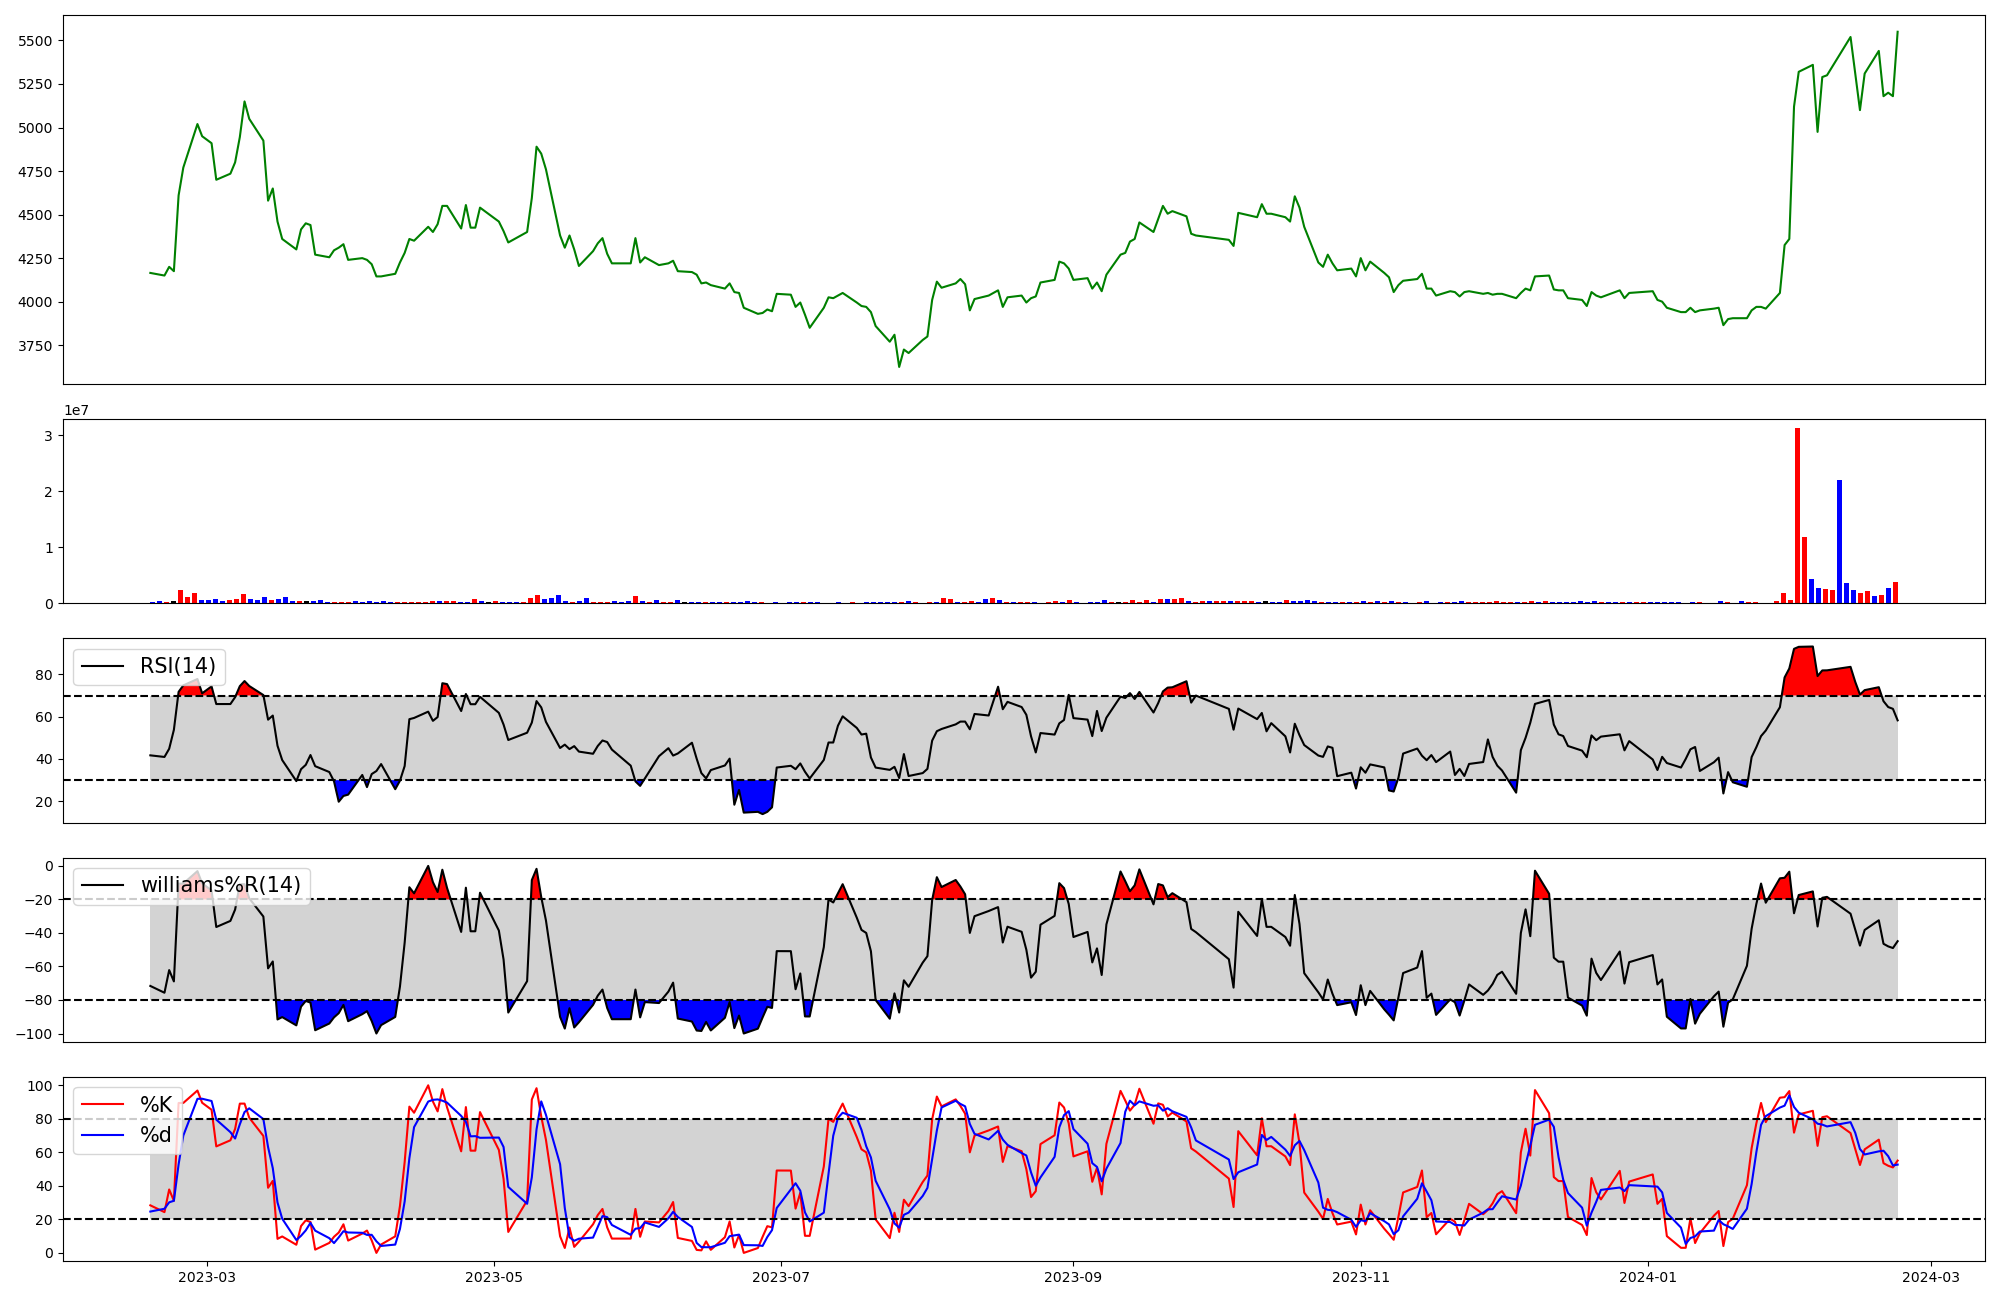Click the 4750 price axis label
This screenshot has height=1300, width=2000.
35,172
